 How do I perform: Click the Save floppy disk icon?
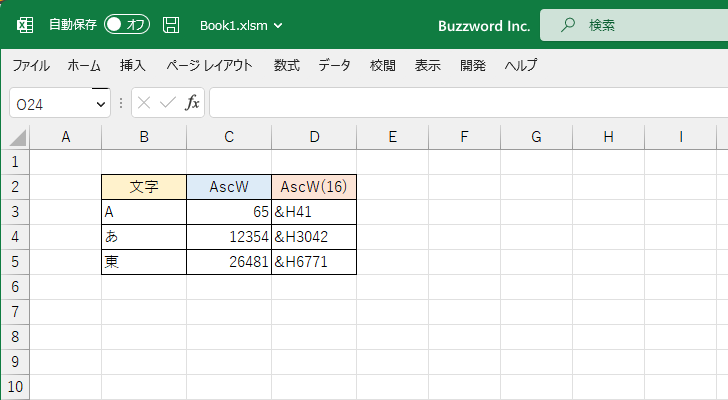click(x=171, y=25)
